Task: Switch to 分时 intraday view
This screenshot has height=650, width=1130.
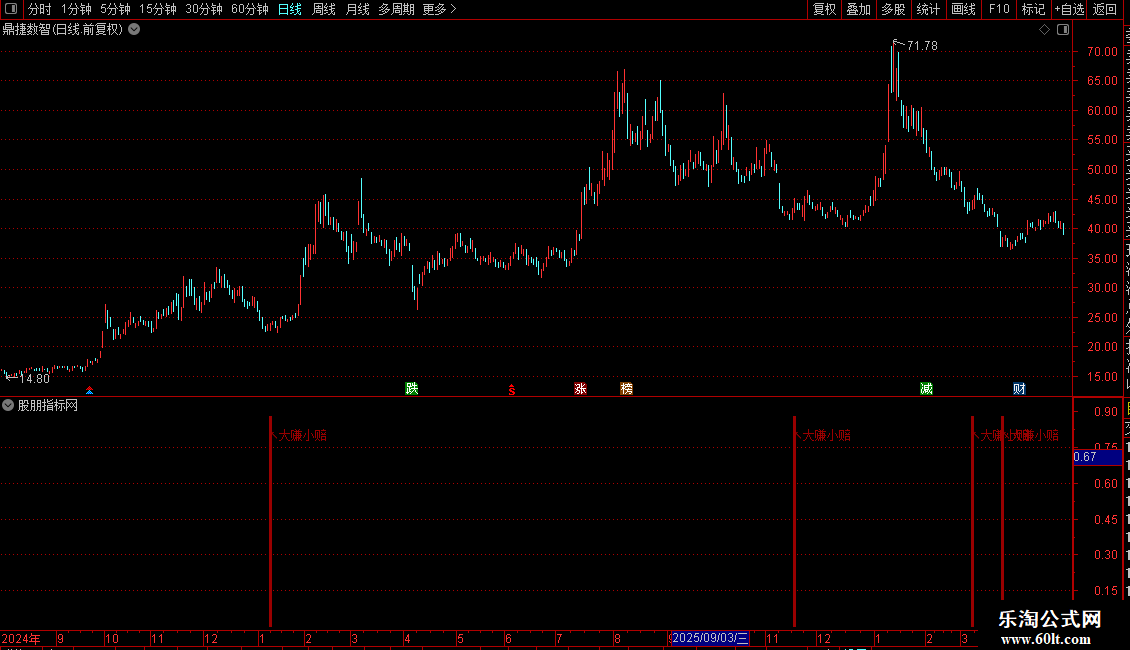Action: (x=40, y=9)
